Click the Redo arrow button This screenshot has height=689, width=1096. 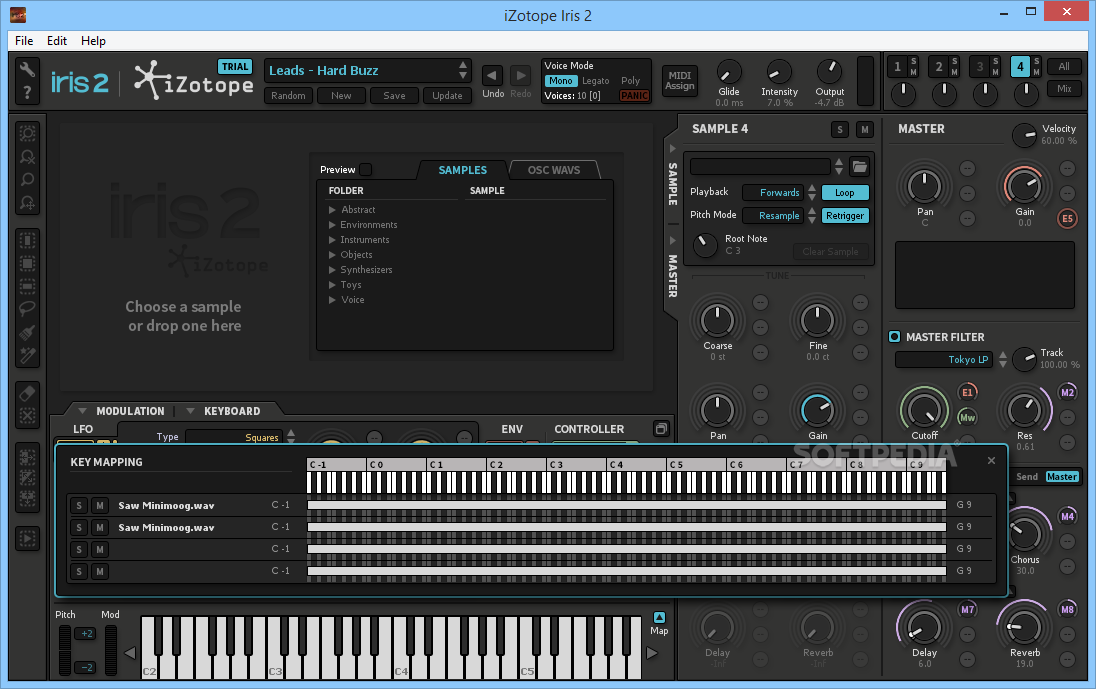[x=521, y=75]
